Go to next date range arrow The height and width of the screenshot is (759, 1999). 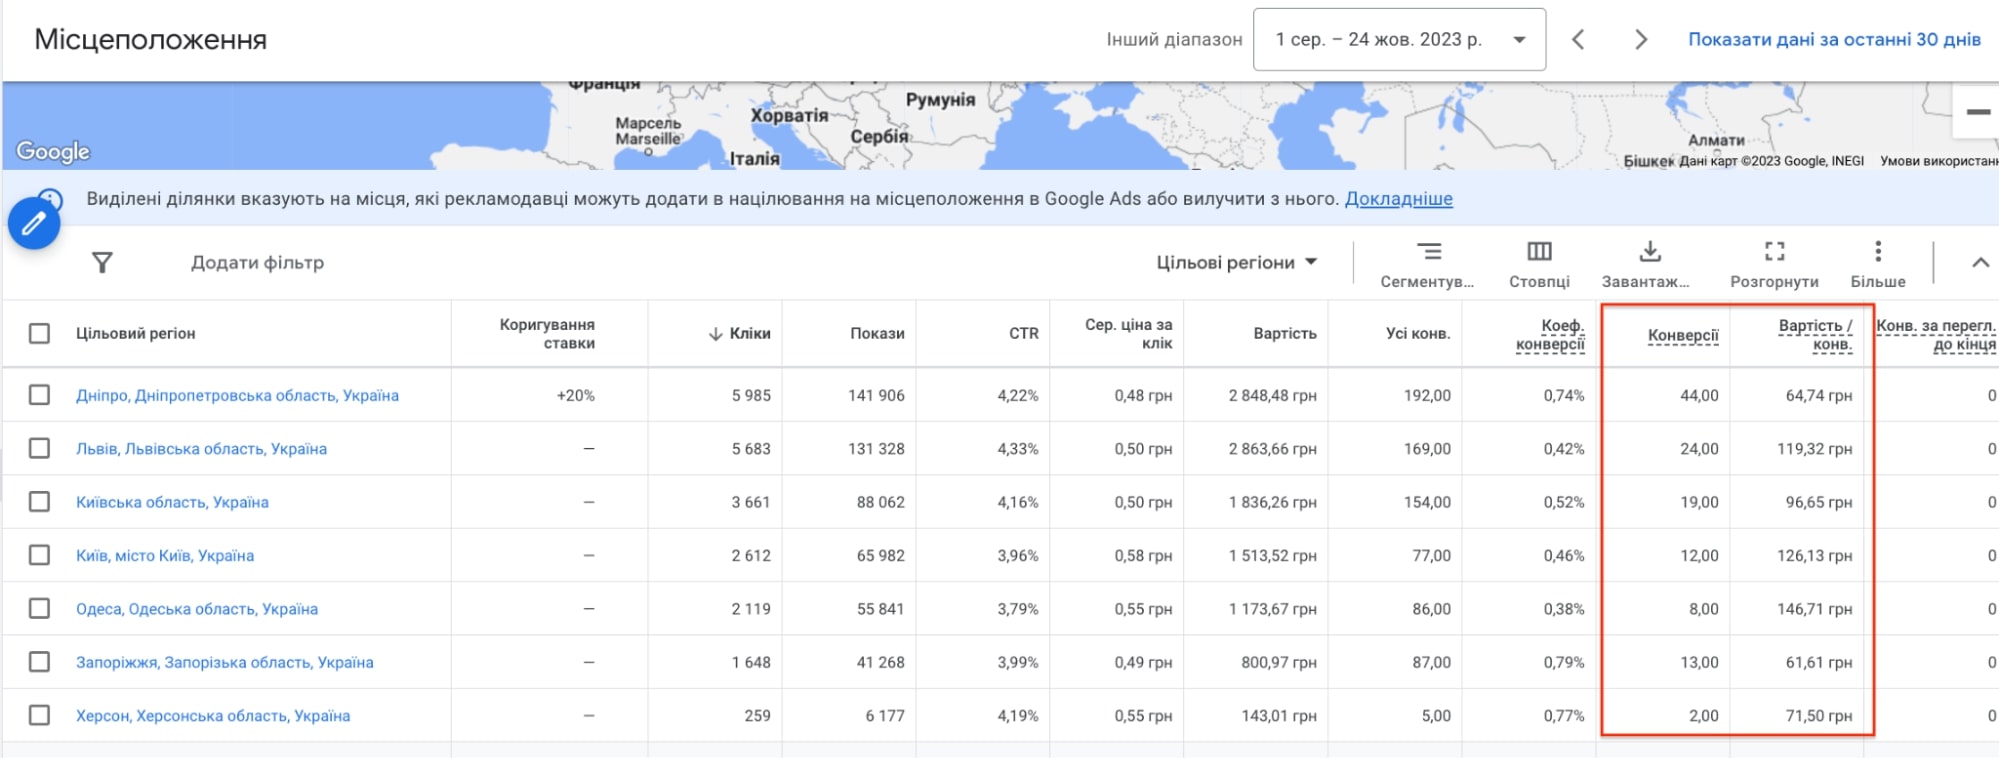point(1640,40)
